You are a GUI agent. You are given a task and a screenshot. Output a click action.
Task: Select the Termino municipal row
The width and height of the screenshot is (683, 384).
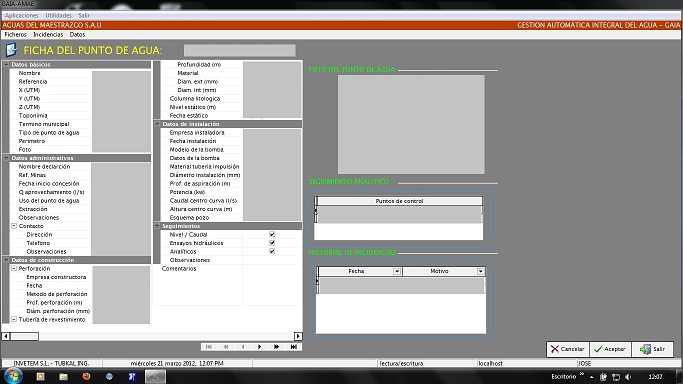80,124
